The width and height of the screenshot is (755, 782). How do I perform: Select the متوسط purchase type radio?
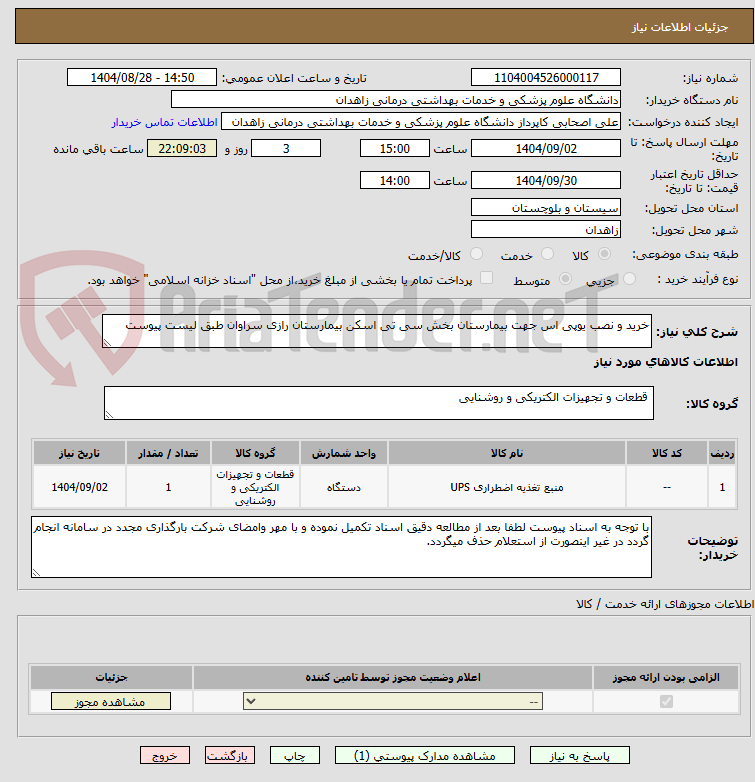(565, 279)
